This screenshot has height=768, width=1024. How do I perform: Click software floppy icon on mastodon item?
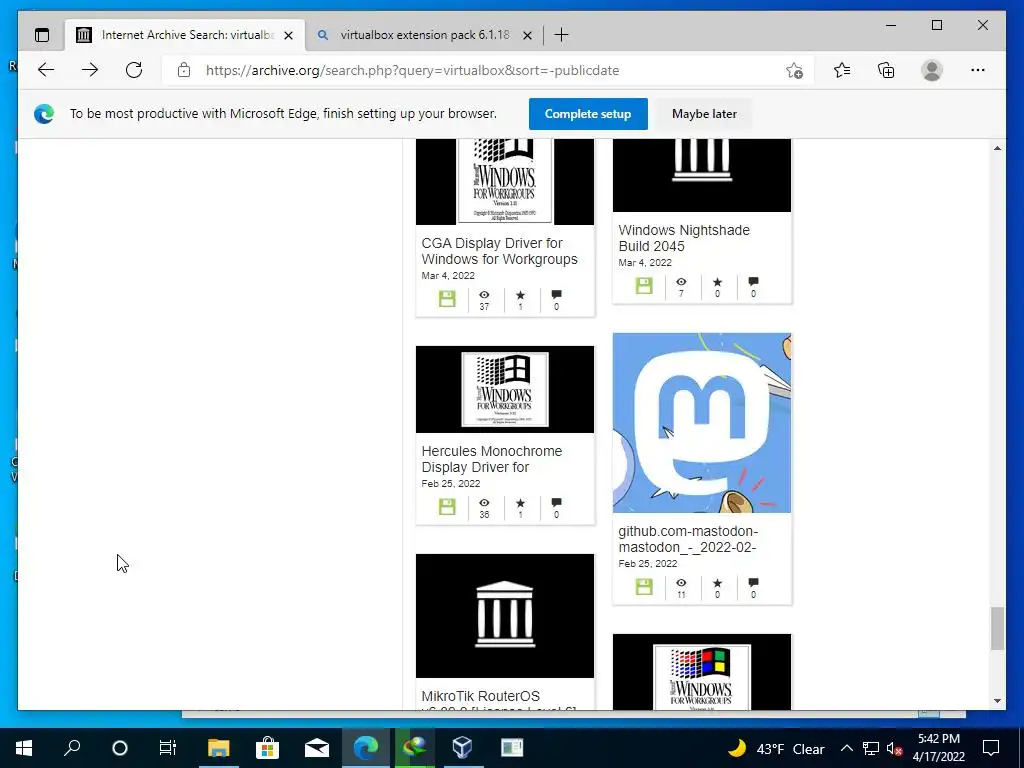pos(644,587)
